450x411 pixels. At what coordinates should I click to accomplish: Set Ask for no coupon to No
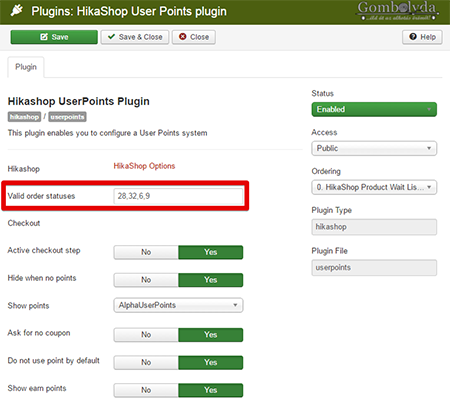[146, 335]
